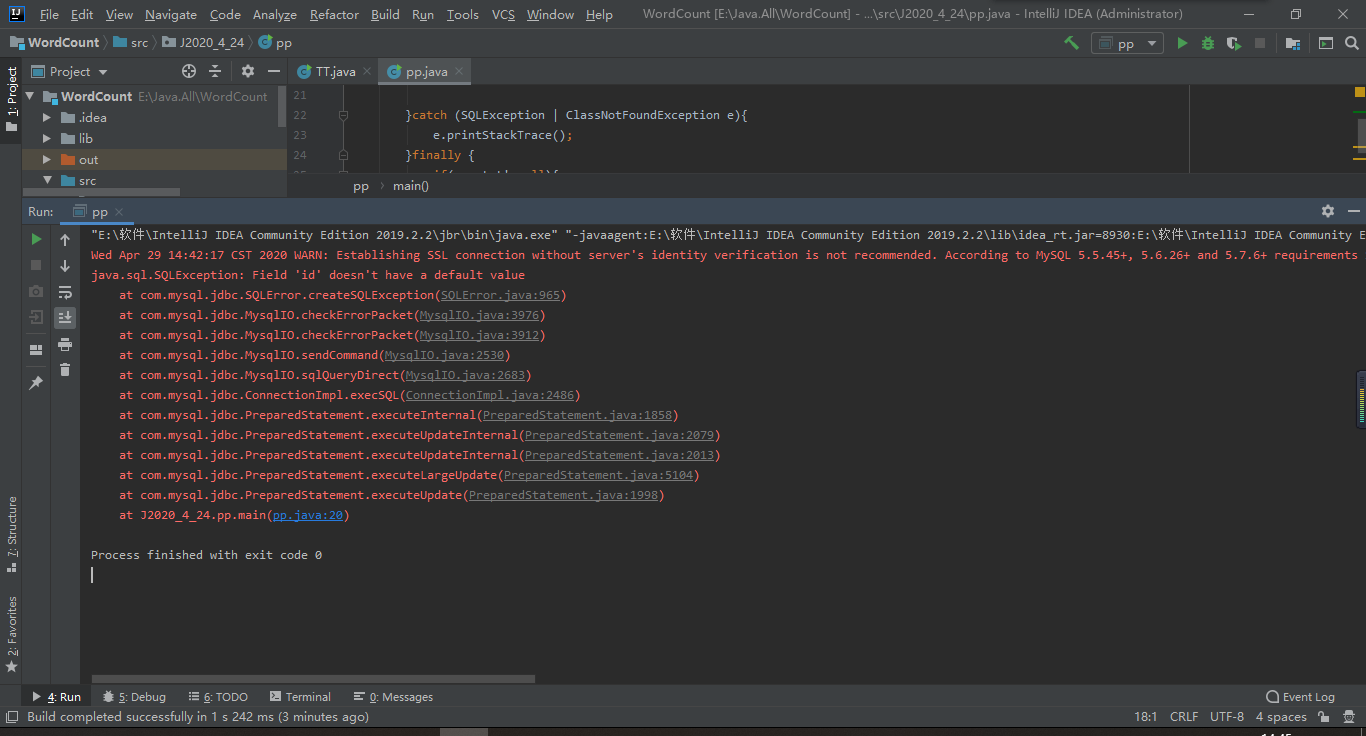Viewport: 1366px width, 736px height.
Task: Open the File menu
Action: pyautogui.click(x=49, y=14)
